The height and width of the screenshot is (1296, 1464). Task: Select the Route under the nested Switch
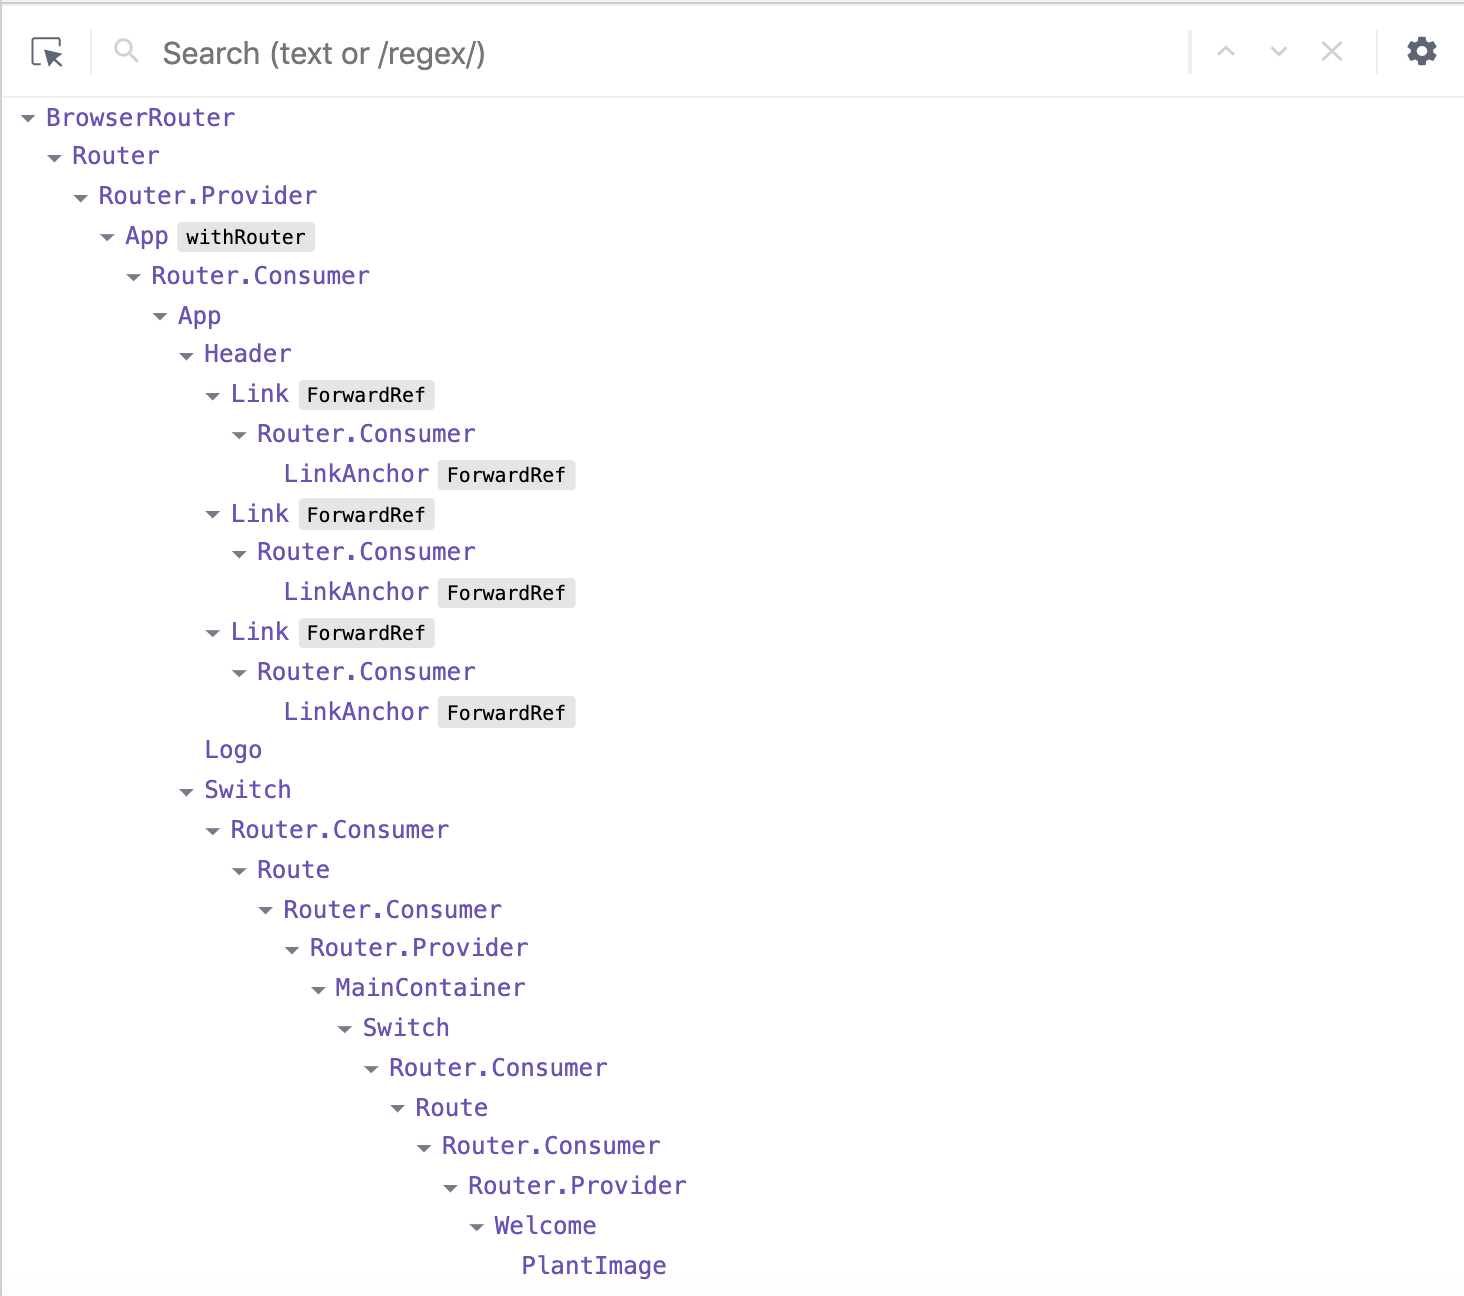451,1107
